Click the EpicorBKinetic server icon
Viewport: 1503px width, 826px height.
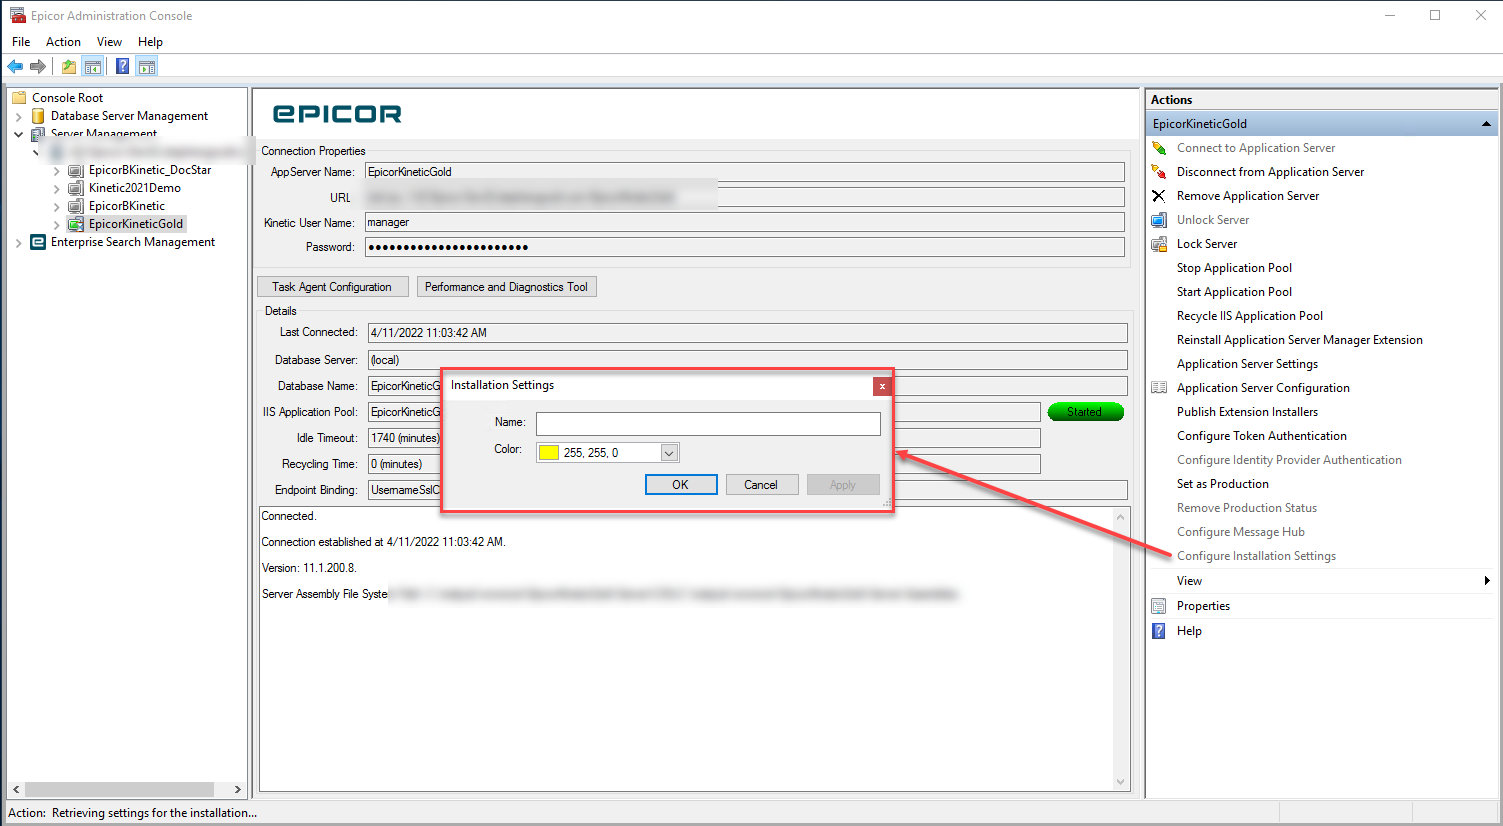(76, 206)
